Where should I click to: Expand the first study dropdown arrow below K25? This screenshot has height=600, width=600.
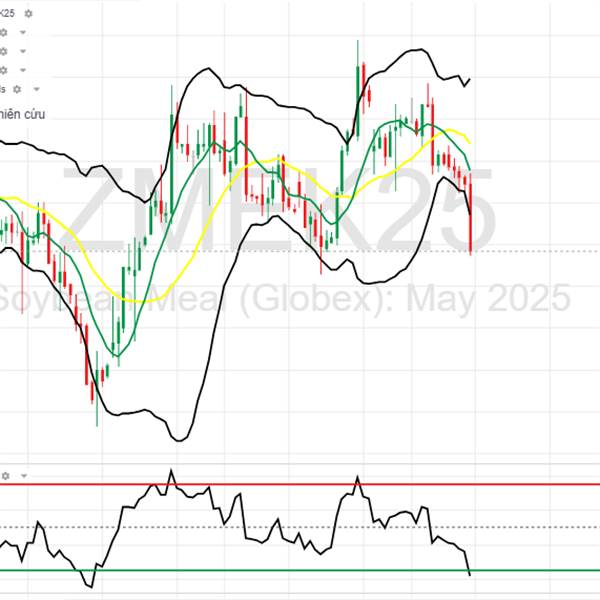[23, 33]
